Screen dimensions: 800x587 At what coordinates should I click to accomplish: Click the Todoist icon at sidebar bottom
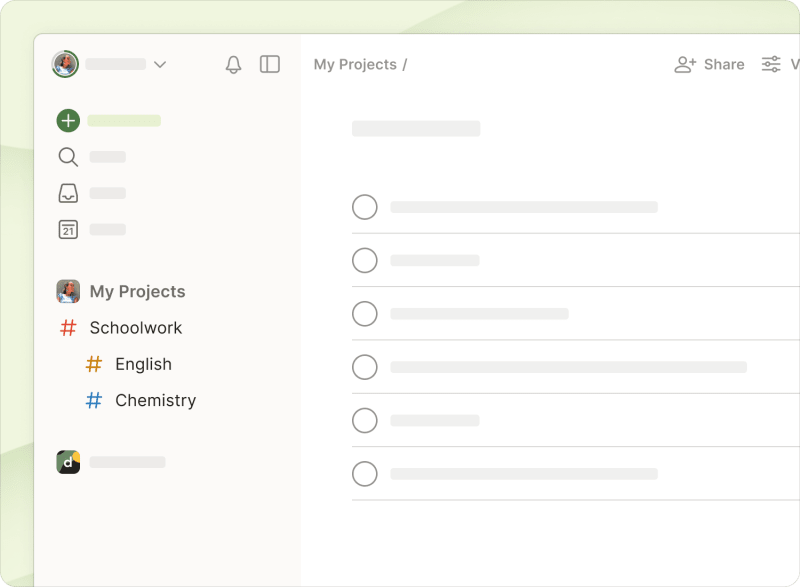click(x=68, y=462)
